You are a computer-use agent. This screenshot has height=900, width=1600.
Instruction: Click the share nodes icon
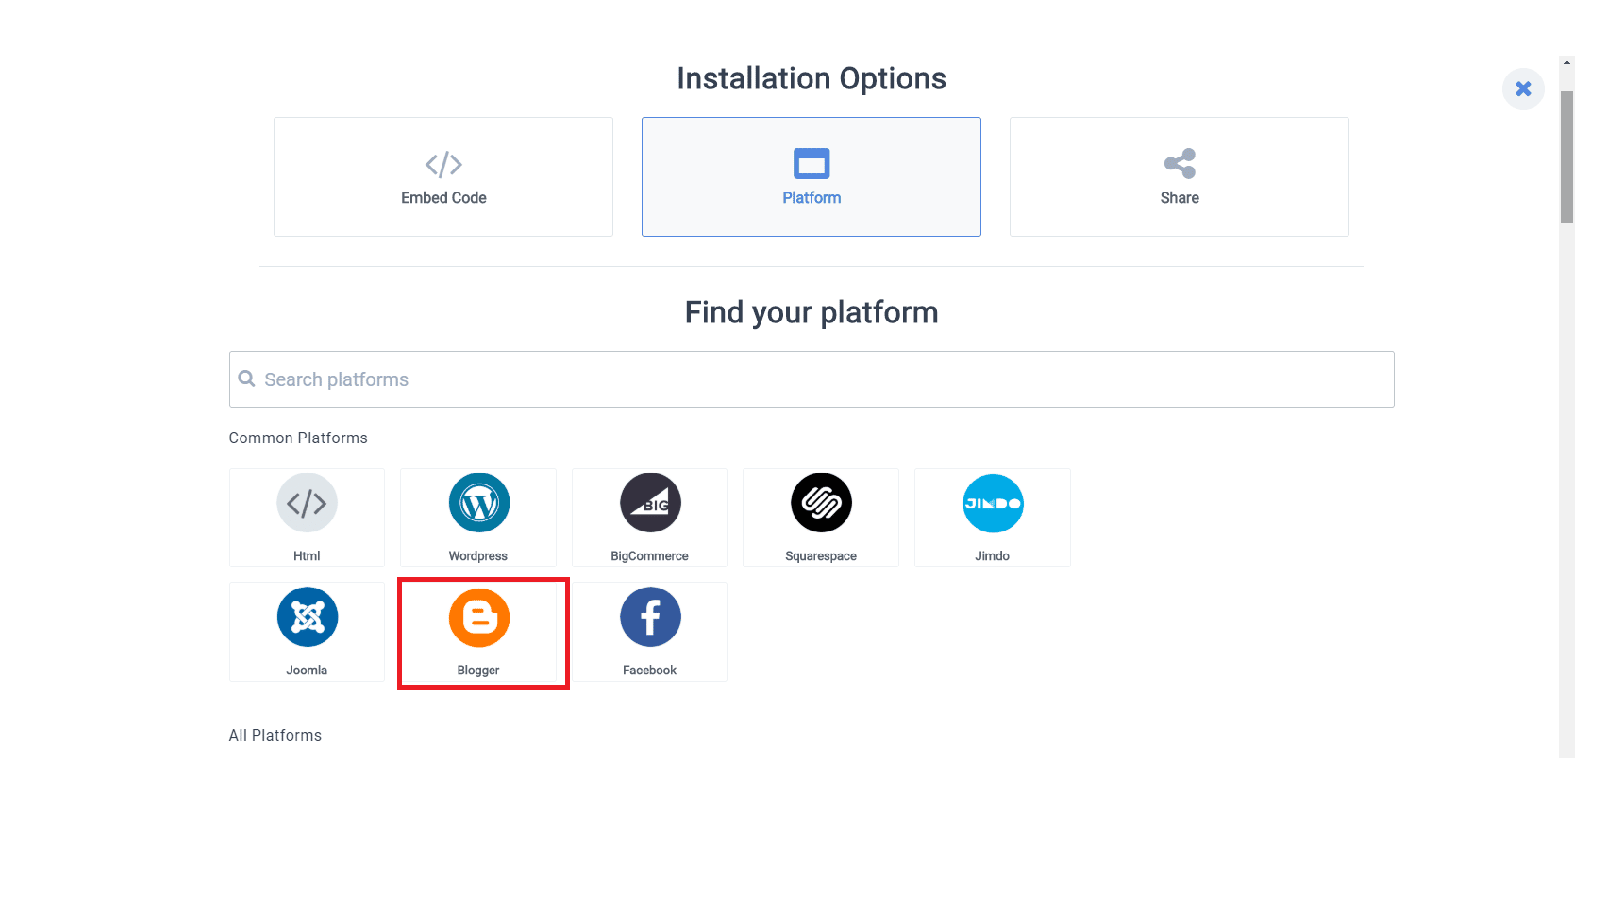[x=1180, y=163]
